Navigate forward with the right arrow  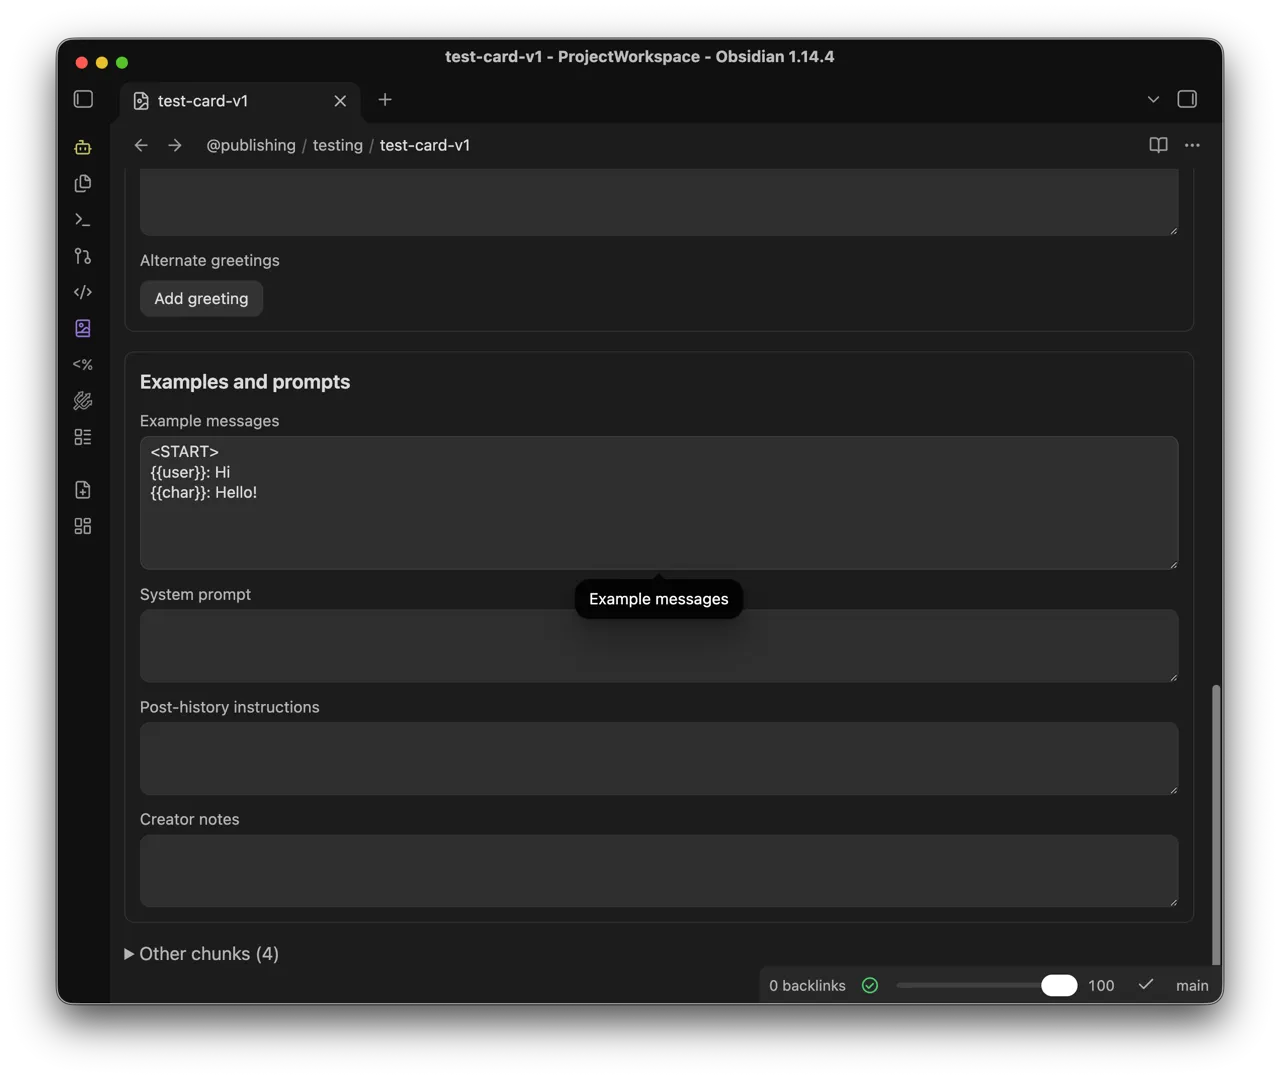[175, 145]
